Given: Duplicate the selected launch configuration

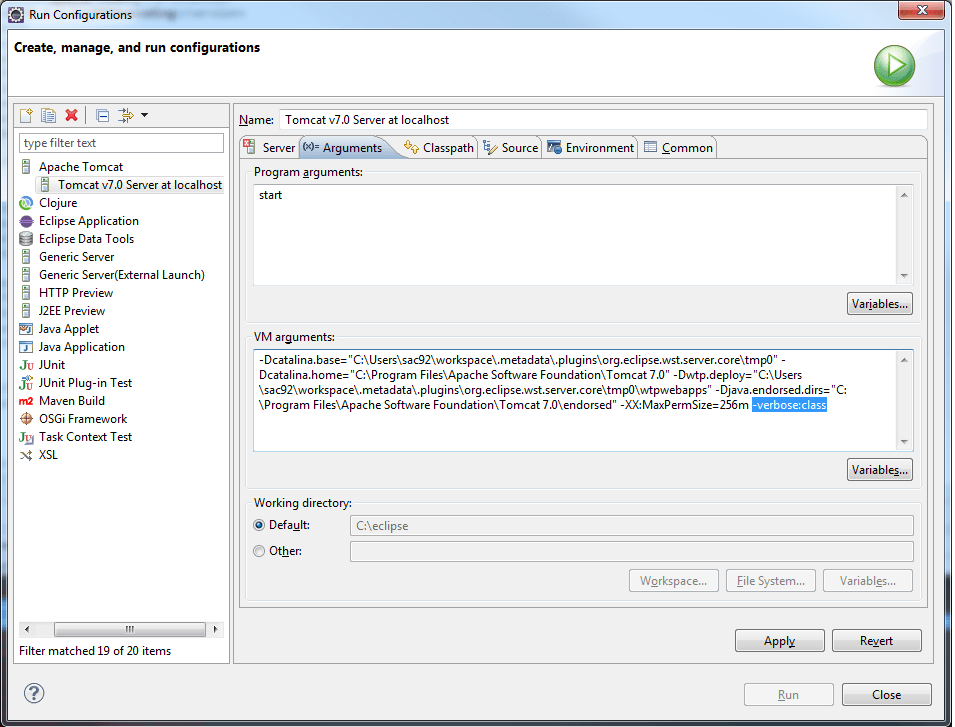Looking at the screenshot, I should (48, 115).
